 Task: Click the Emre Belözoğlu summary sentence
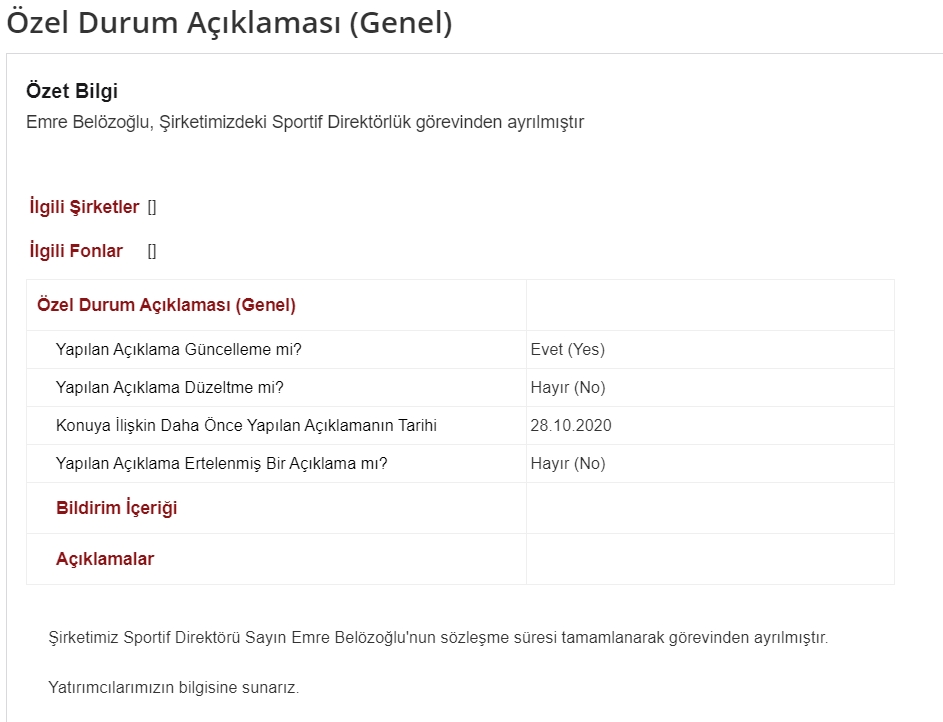click(305, 122)
